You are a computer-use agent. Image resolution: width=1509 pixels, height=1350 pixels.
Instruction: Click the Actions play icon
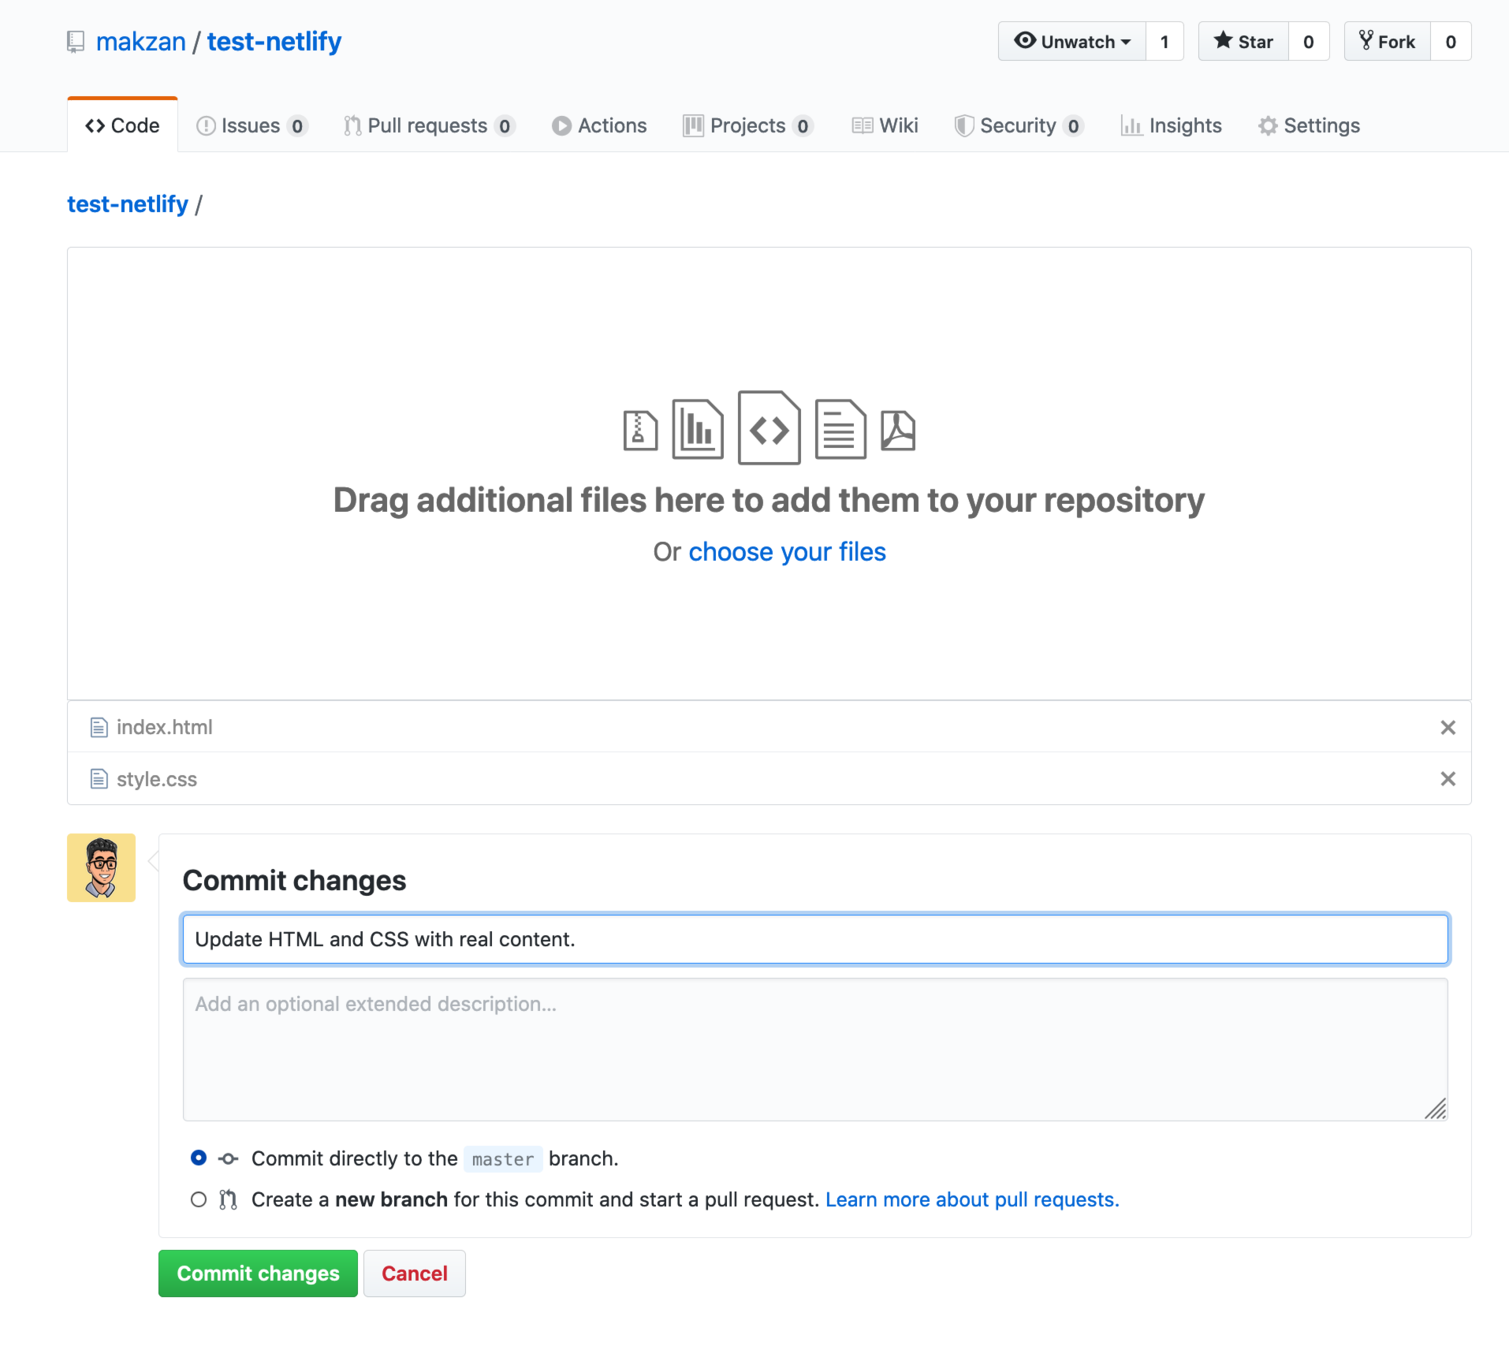point(562,126)
